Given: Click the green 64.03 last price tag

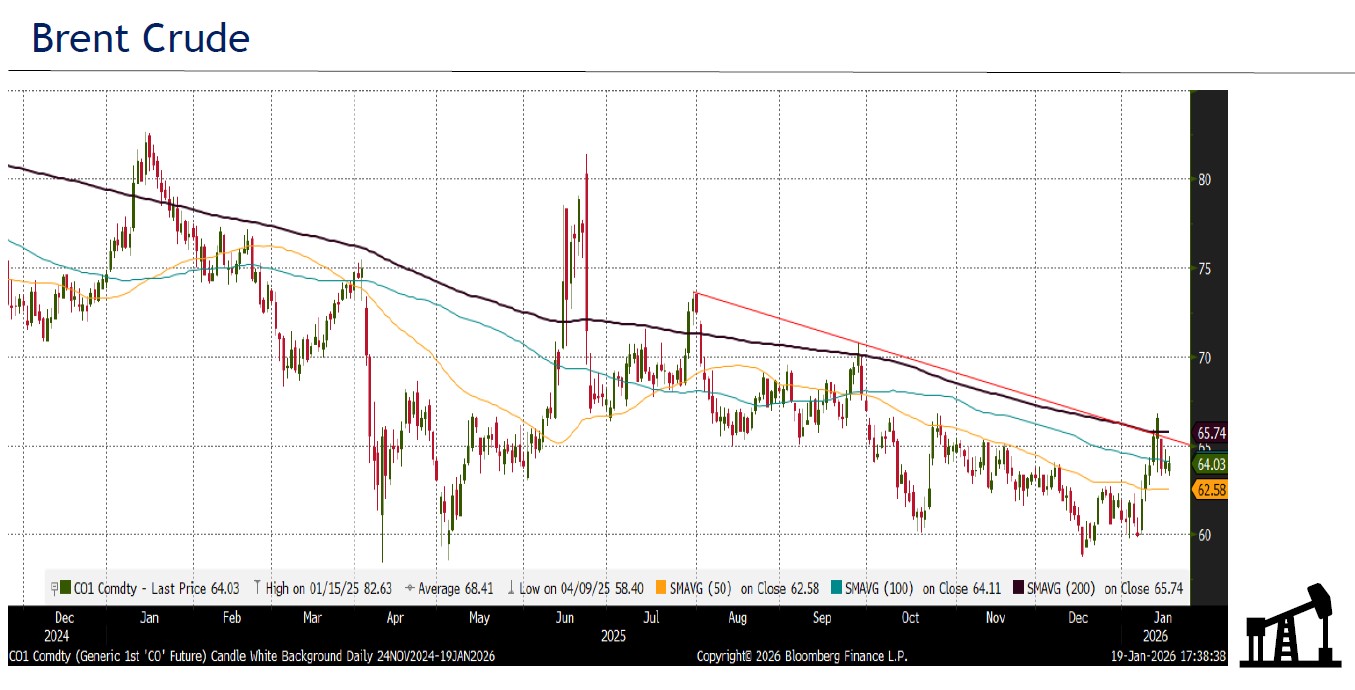Looking at the screenshot, I should pyautogui.click(x=1211, y=464).
